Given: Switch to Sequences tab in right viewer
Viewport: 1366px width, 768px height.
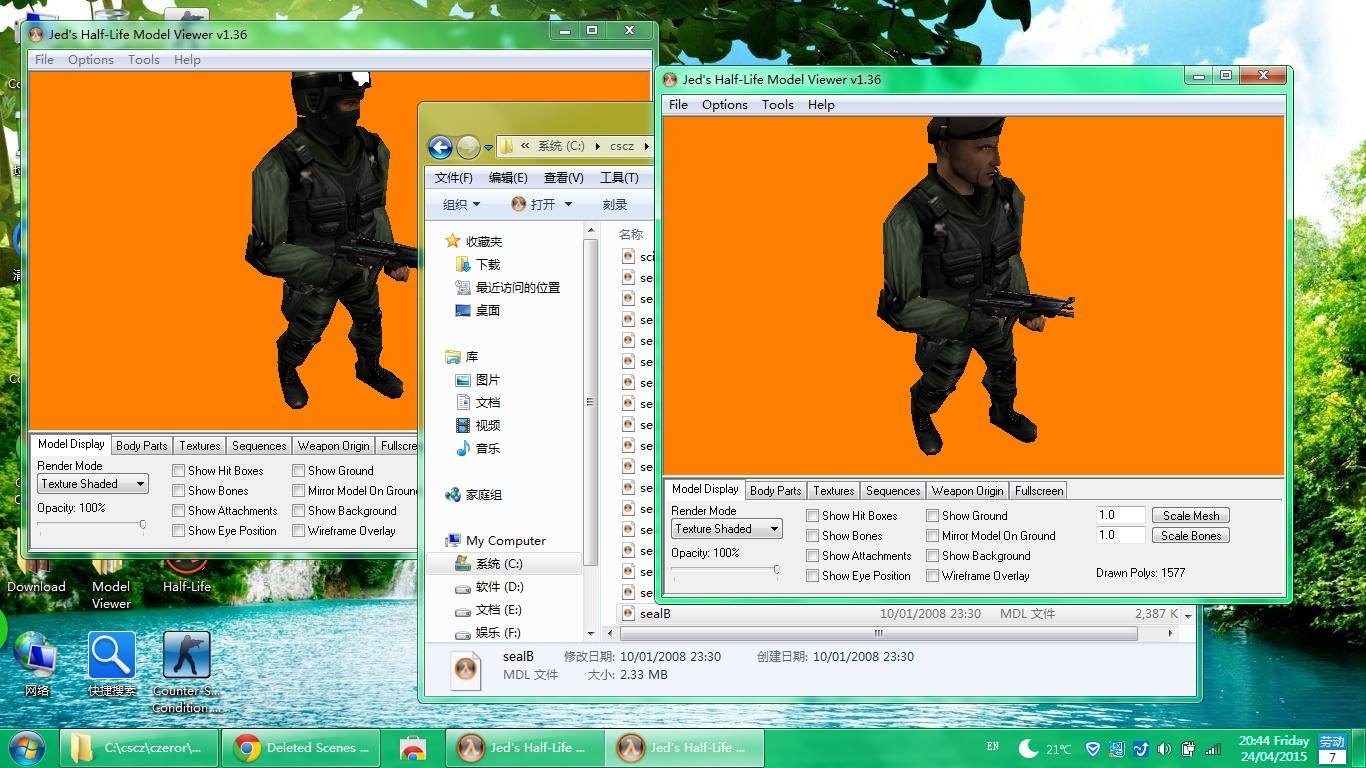Looking at the screenshot, I should click(893, 490).
